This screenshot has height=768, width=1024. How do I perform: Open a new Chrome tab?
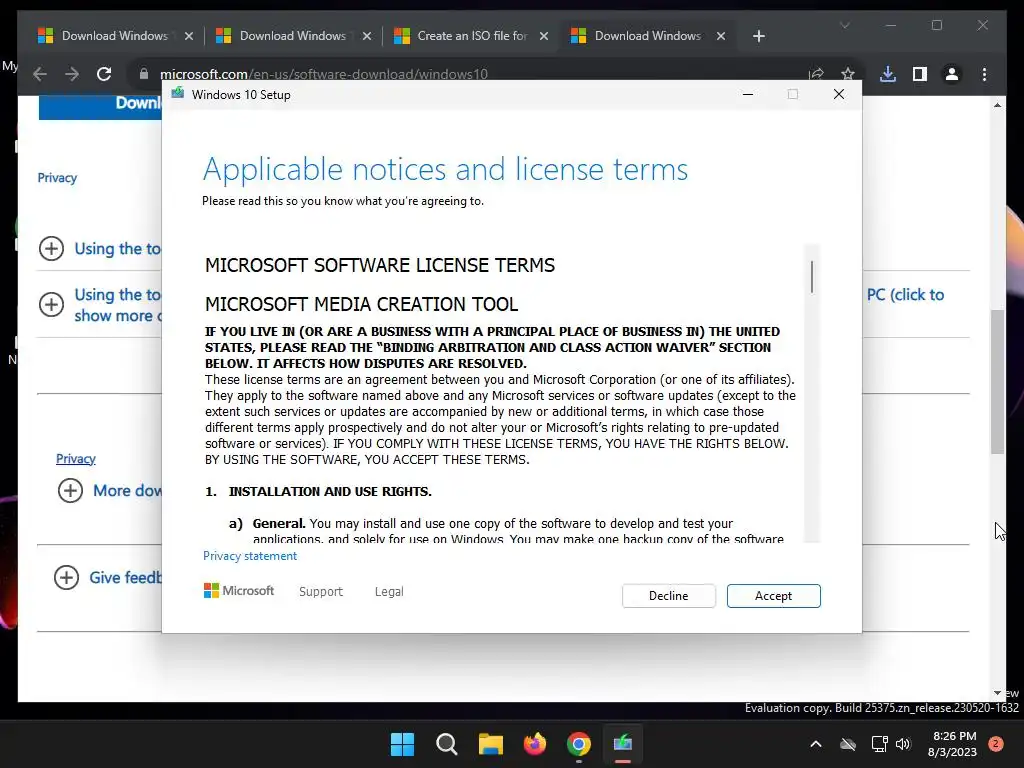[758, 36]
